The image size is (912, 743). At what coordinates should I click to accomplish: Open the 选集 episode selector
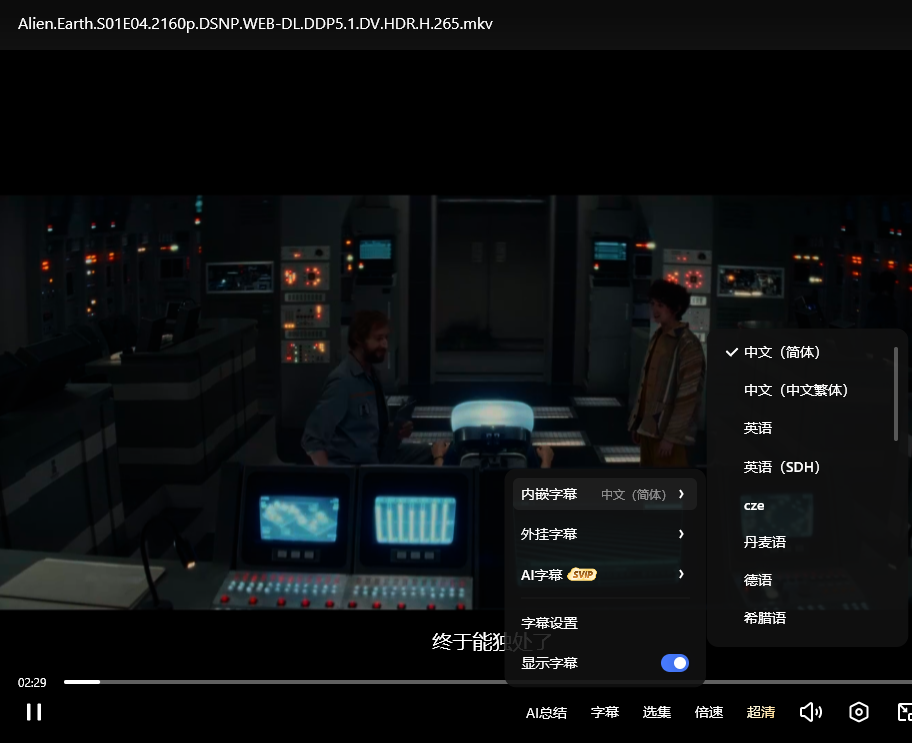657,712
